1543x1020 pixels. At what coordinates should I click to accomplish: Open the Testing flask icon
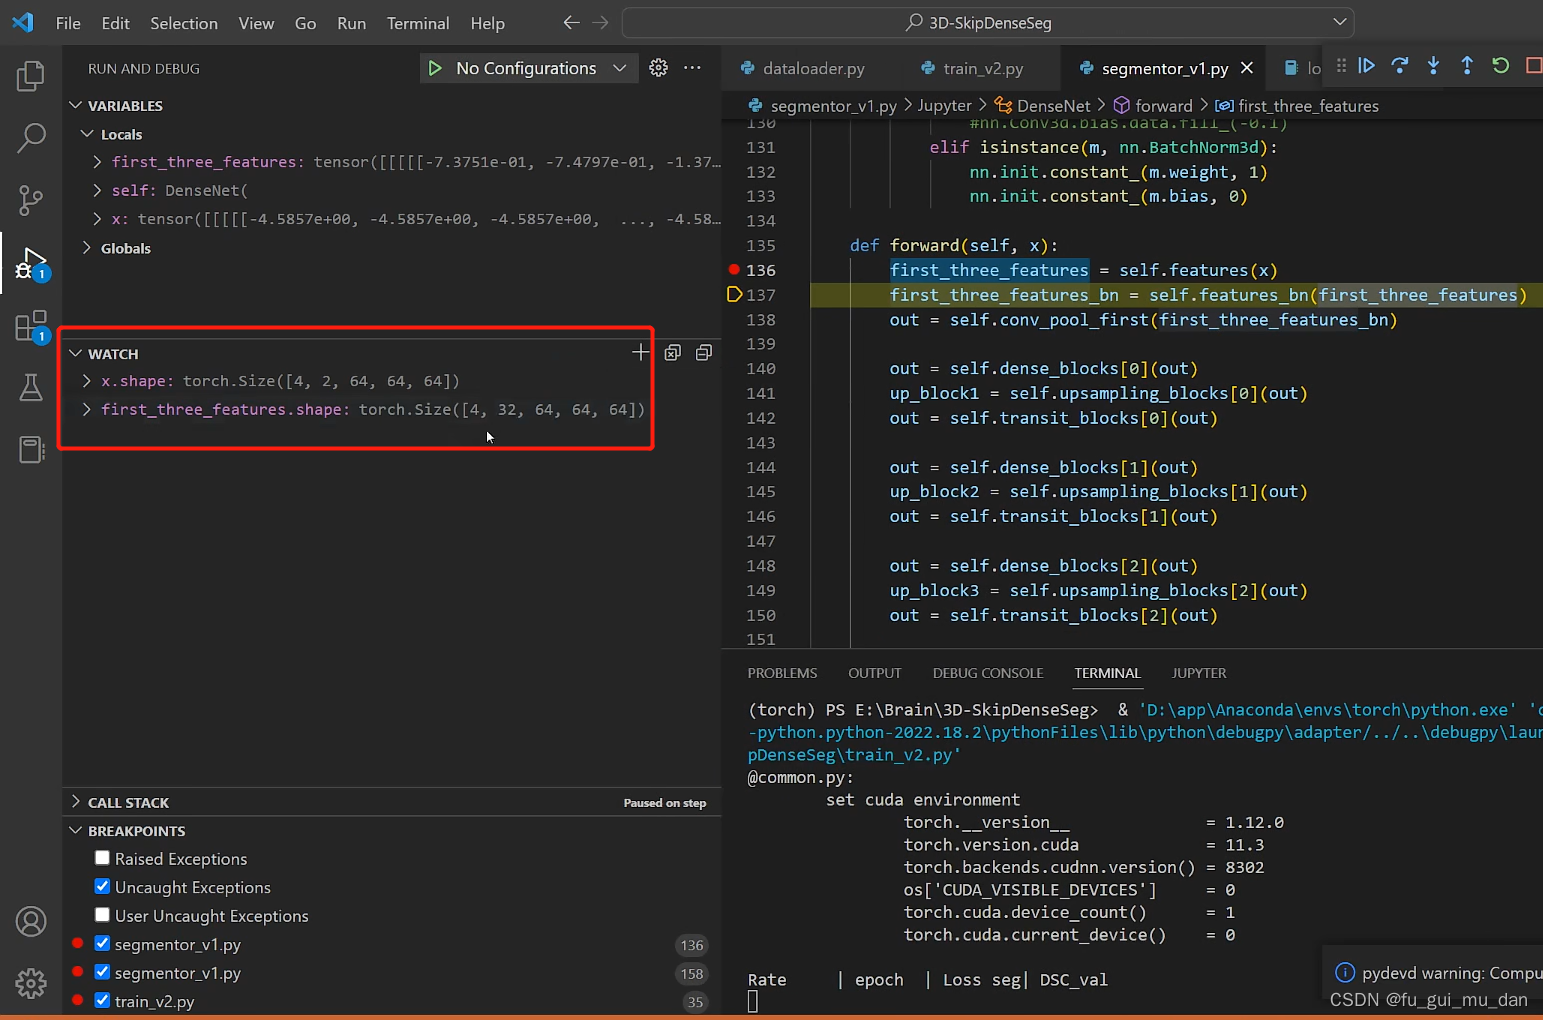31,388
